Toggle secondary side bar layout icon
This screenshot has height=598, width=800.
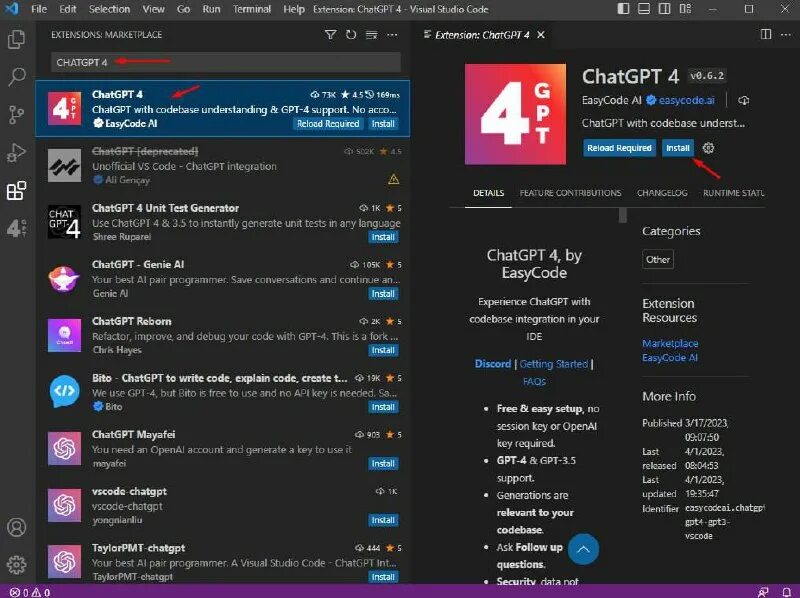[x=664, y=9]
